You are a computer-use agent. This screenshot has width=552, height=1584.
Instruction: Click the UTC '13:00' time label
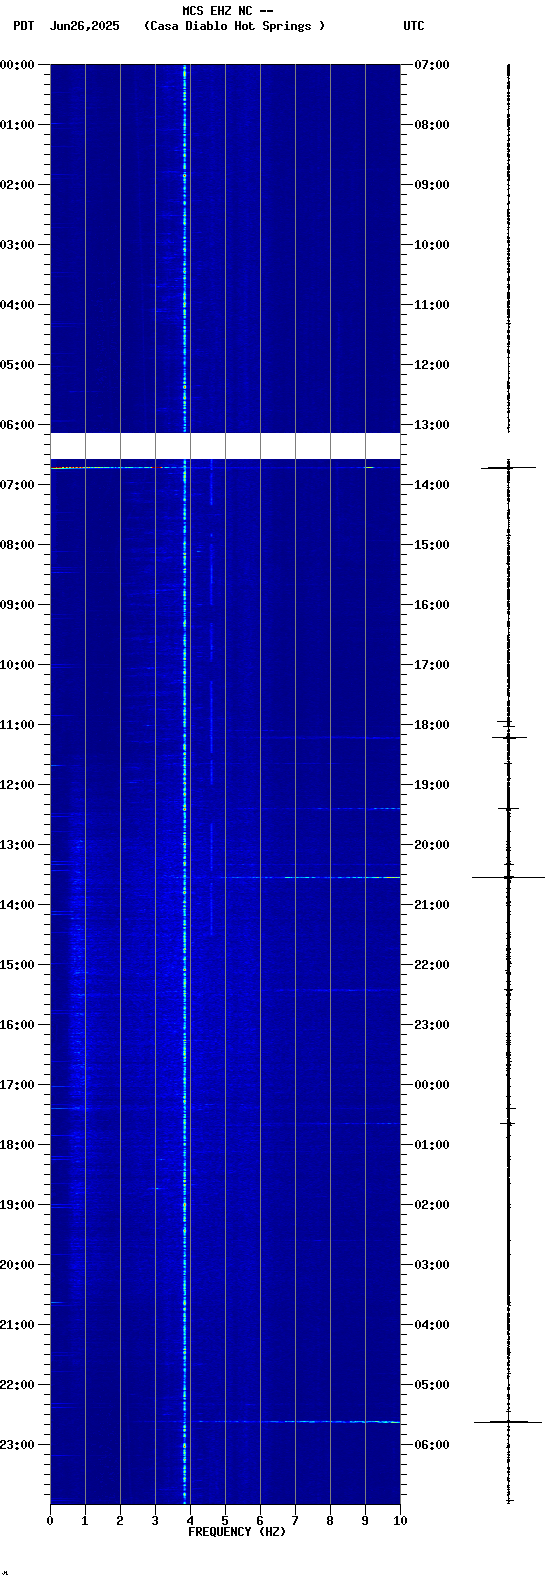click(432, 425)
